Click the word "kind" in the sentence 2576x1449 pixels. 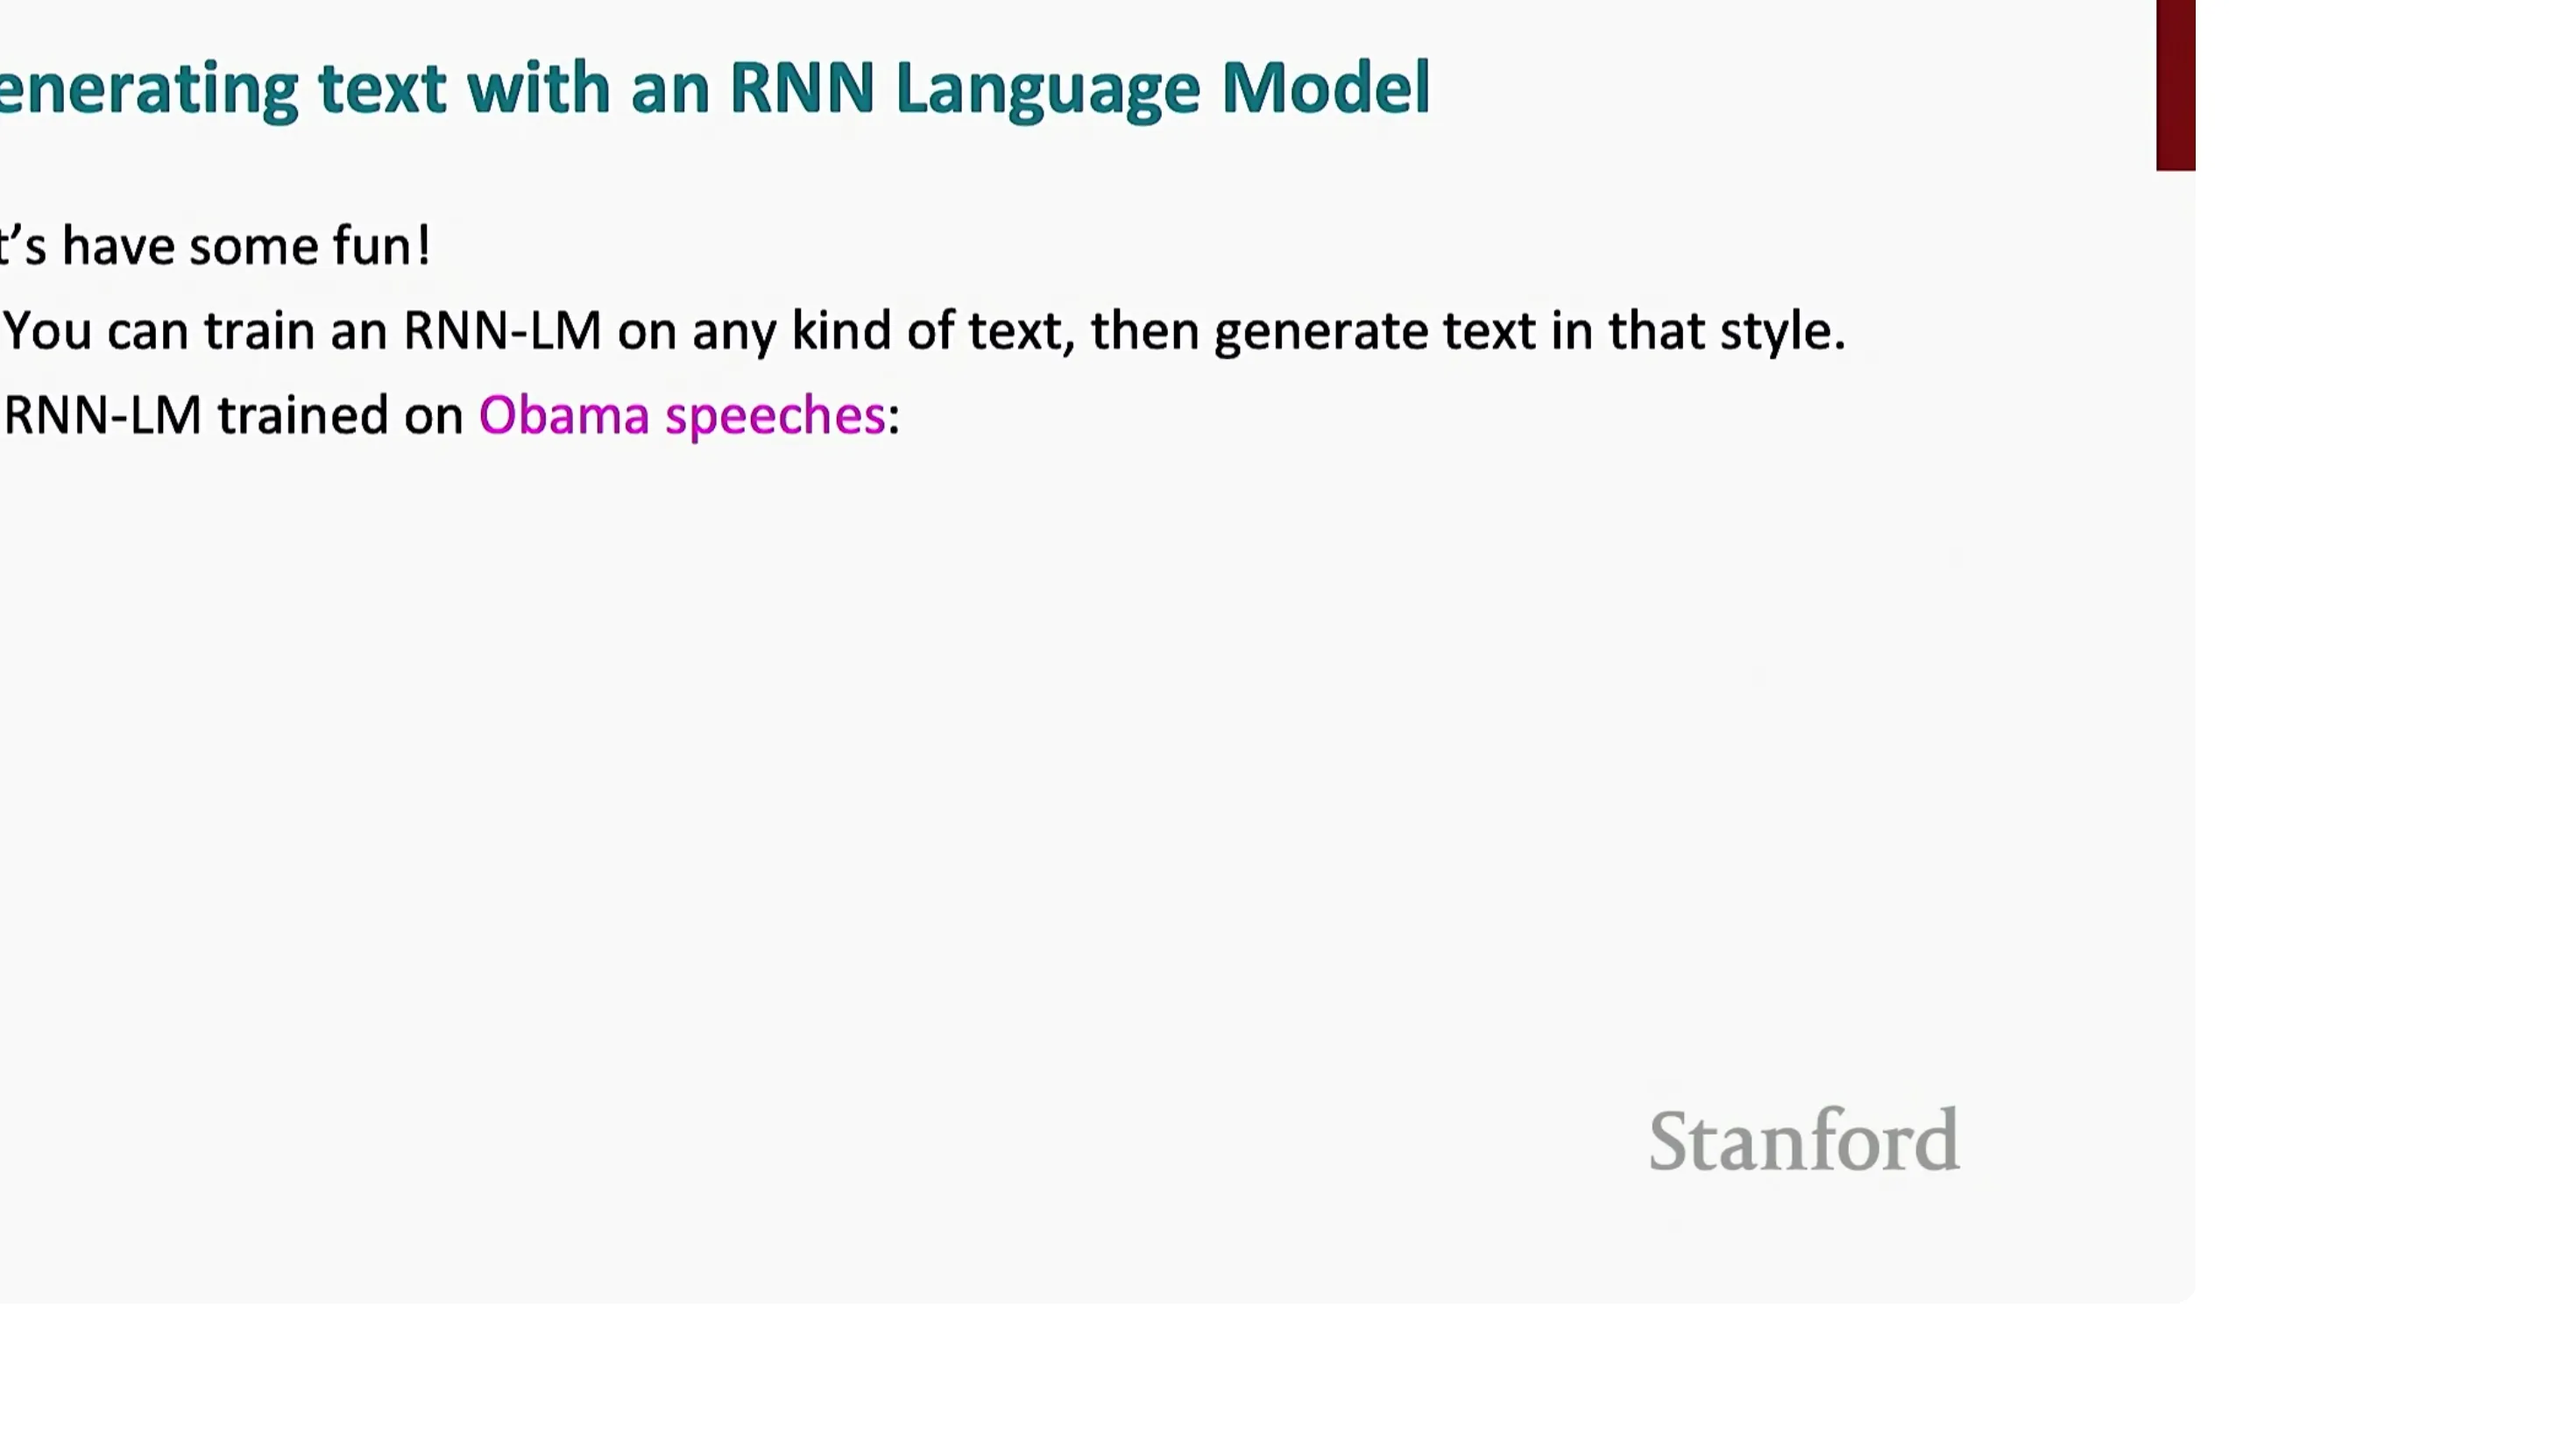(840, 331)
